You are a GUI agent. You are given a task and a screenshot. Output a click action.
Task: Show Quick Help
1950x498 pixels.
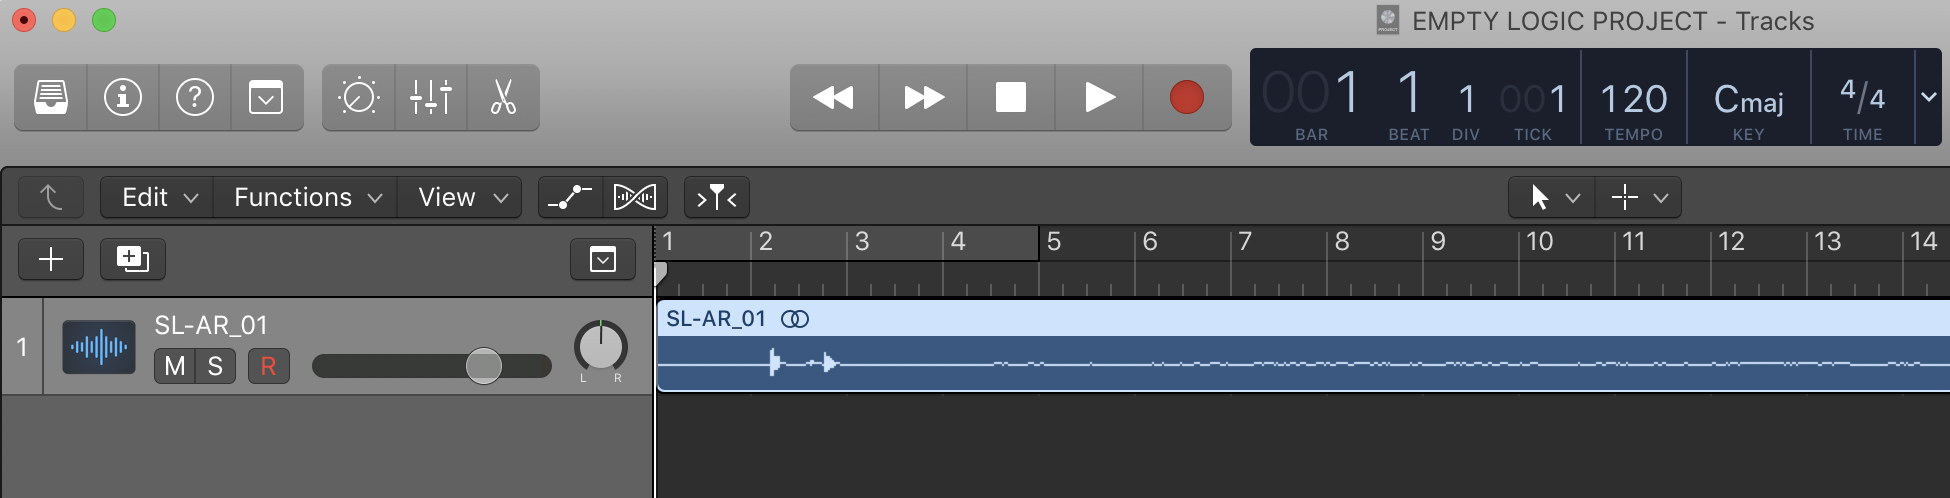pos(195,98)
